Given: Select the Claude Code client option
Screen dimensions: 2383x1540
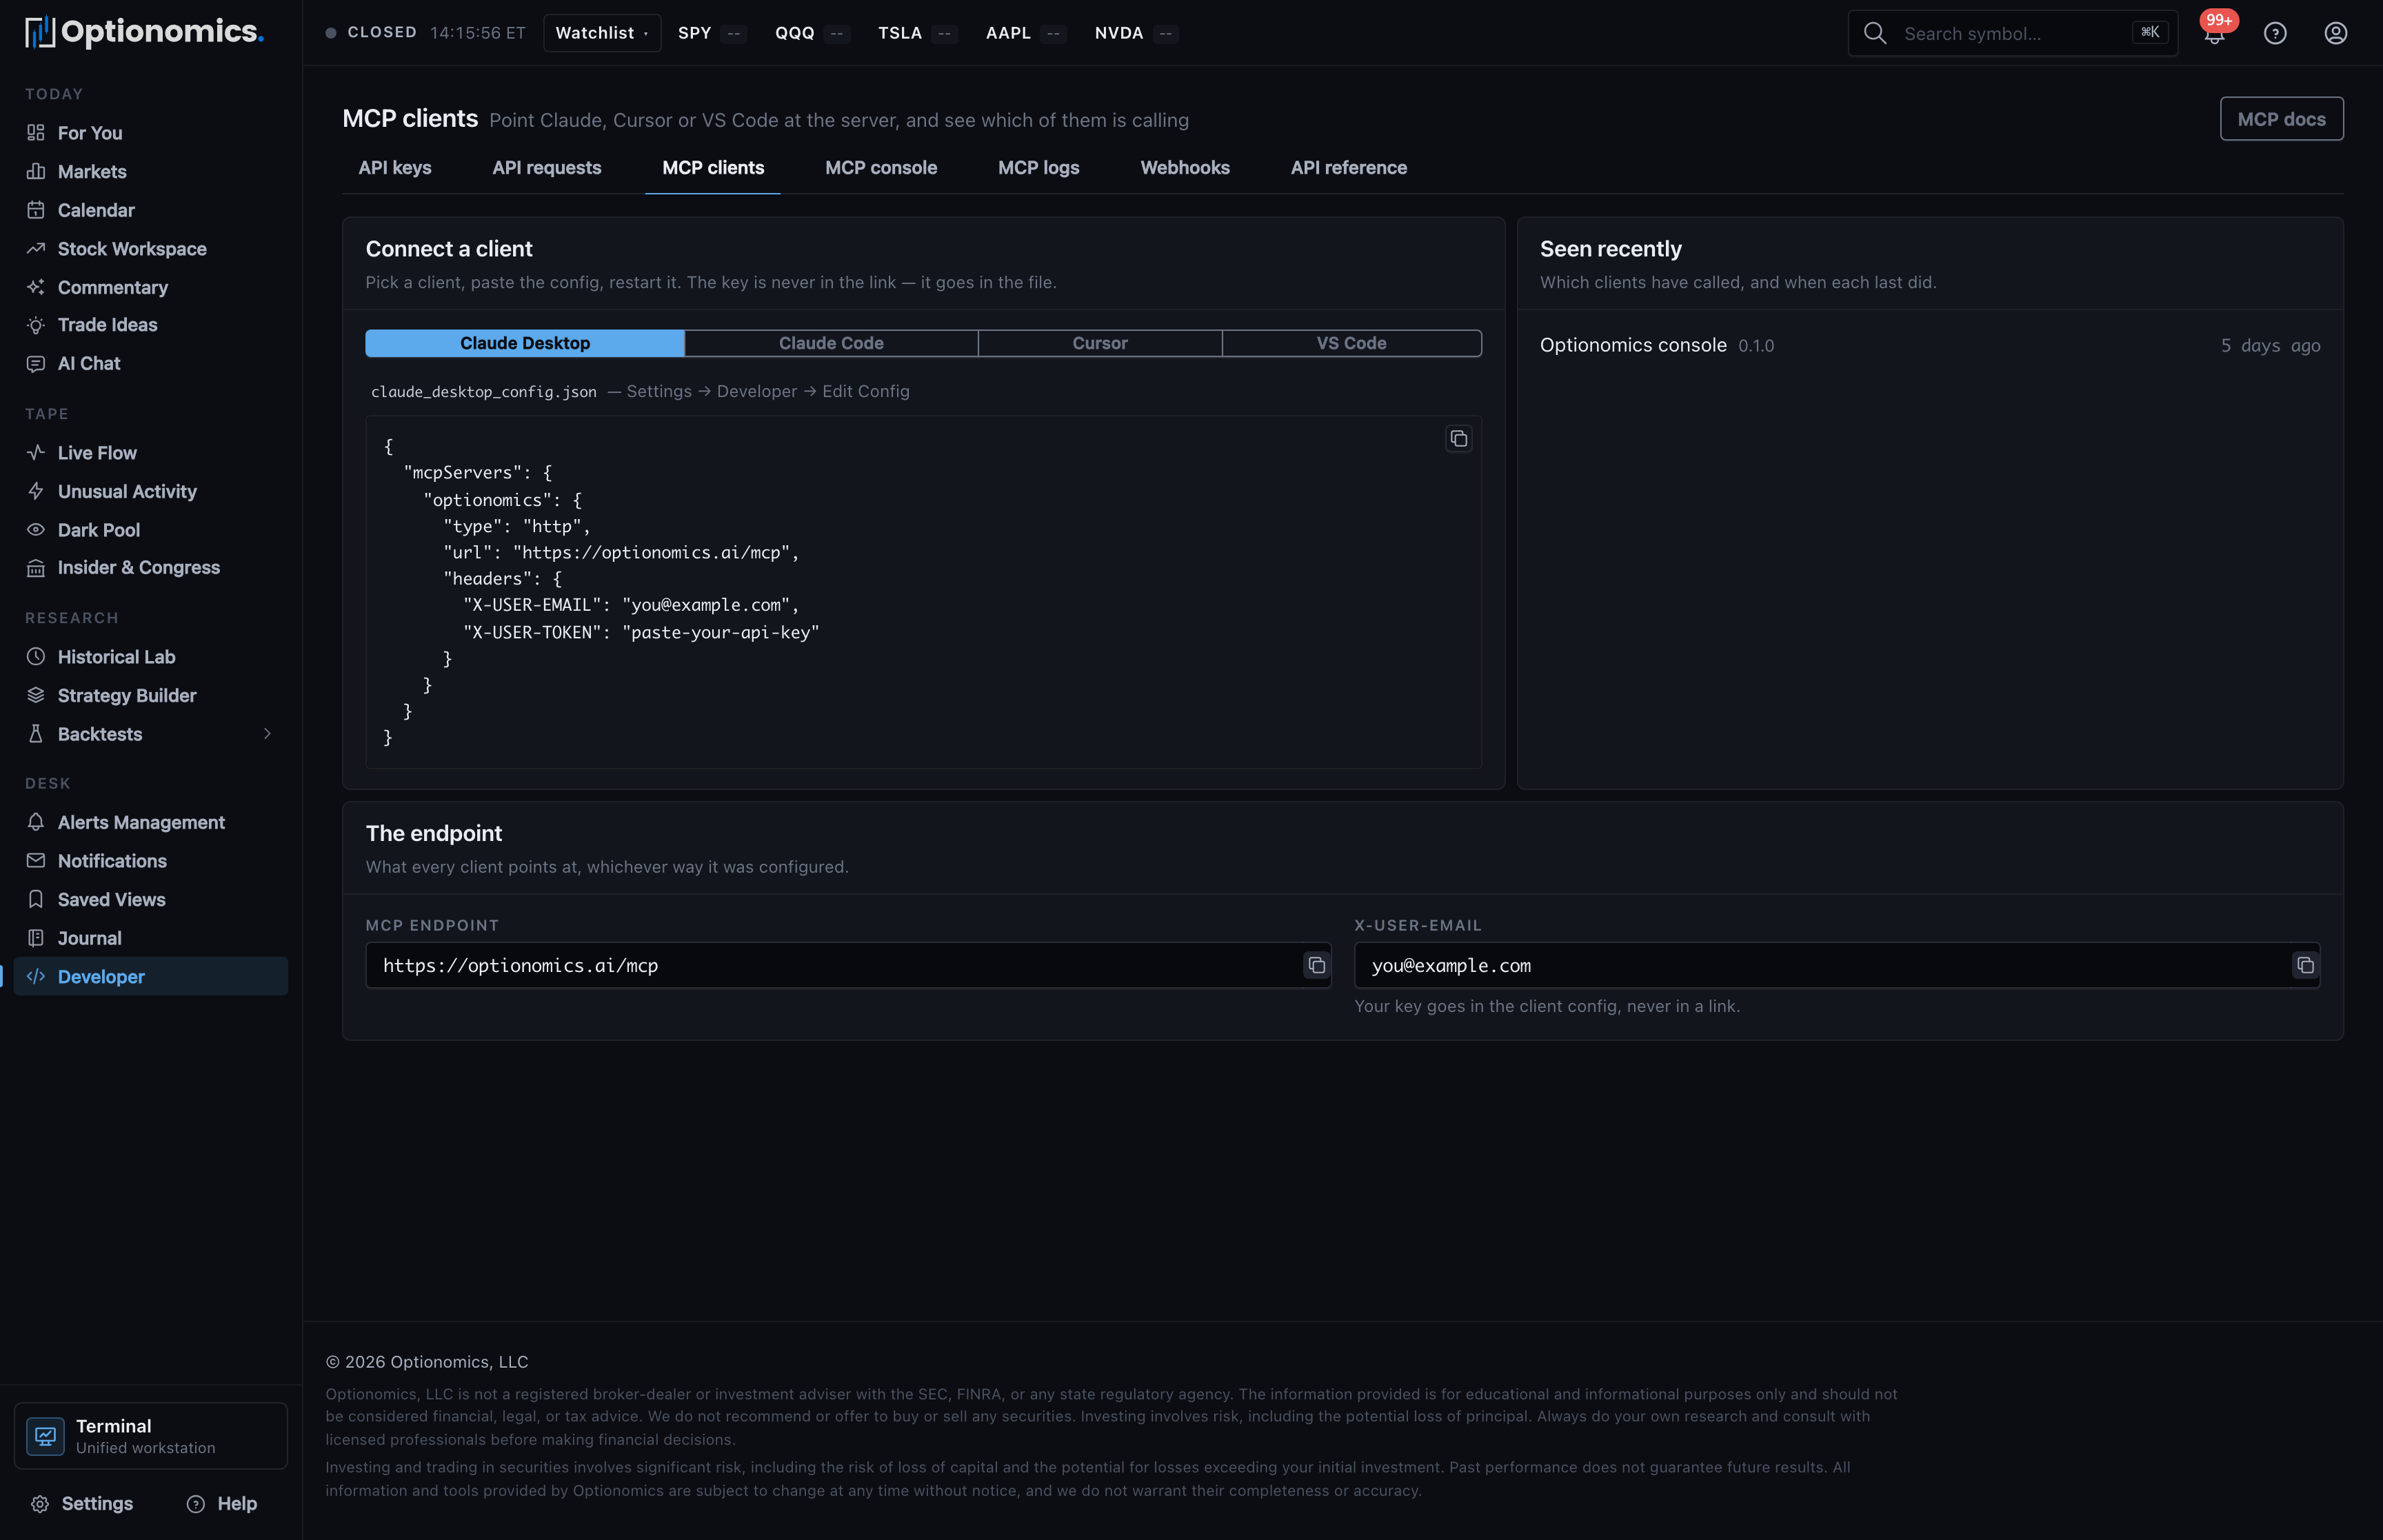Looking at the screenshot, I should coord(831,343).
